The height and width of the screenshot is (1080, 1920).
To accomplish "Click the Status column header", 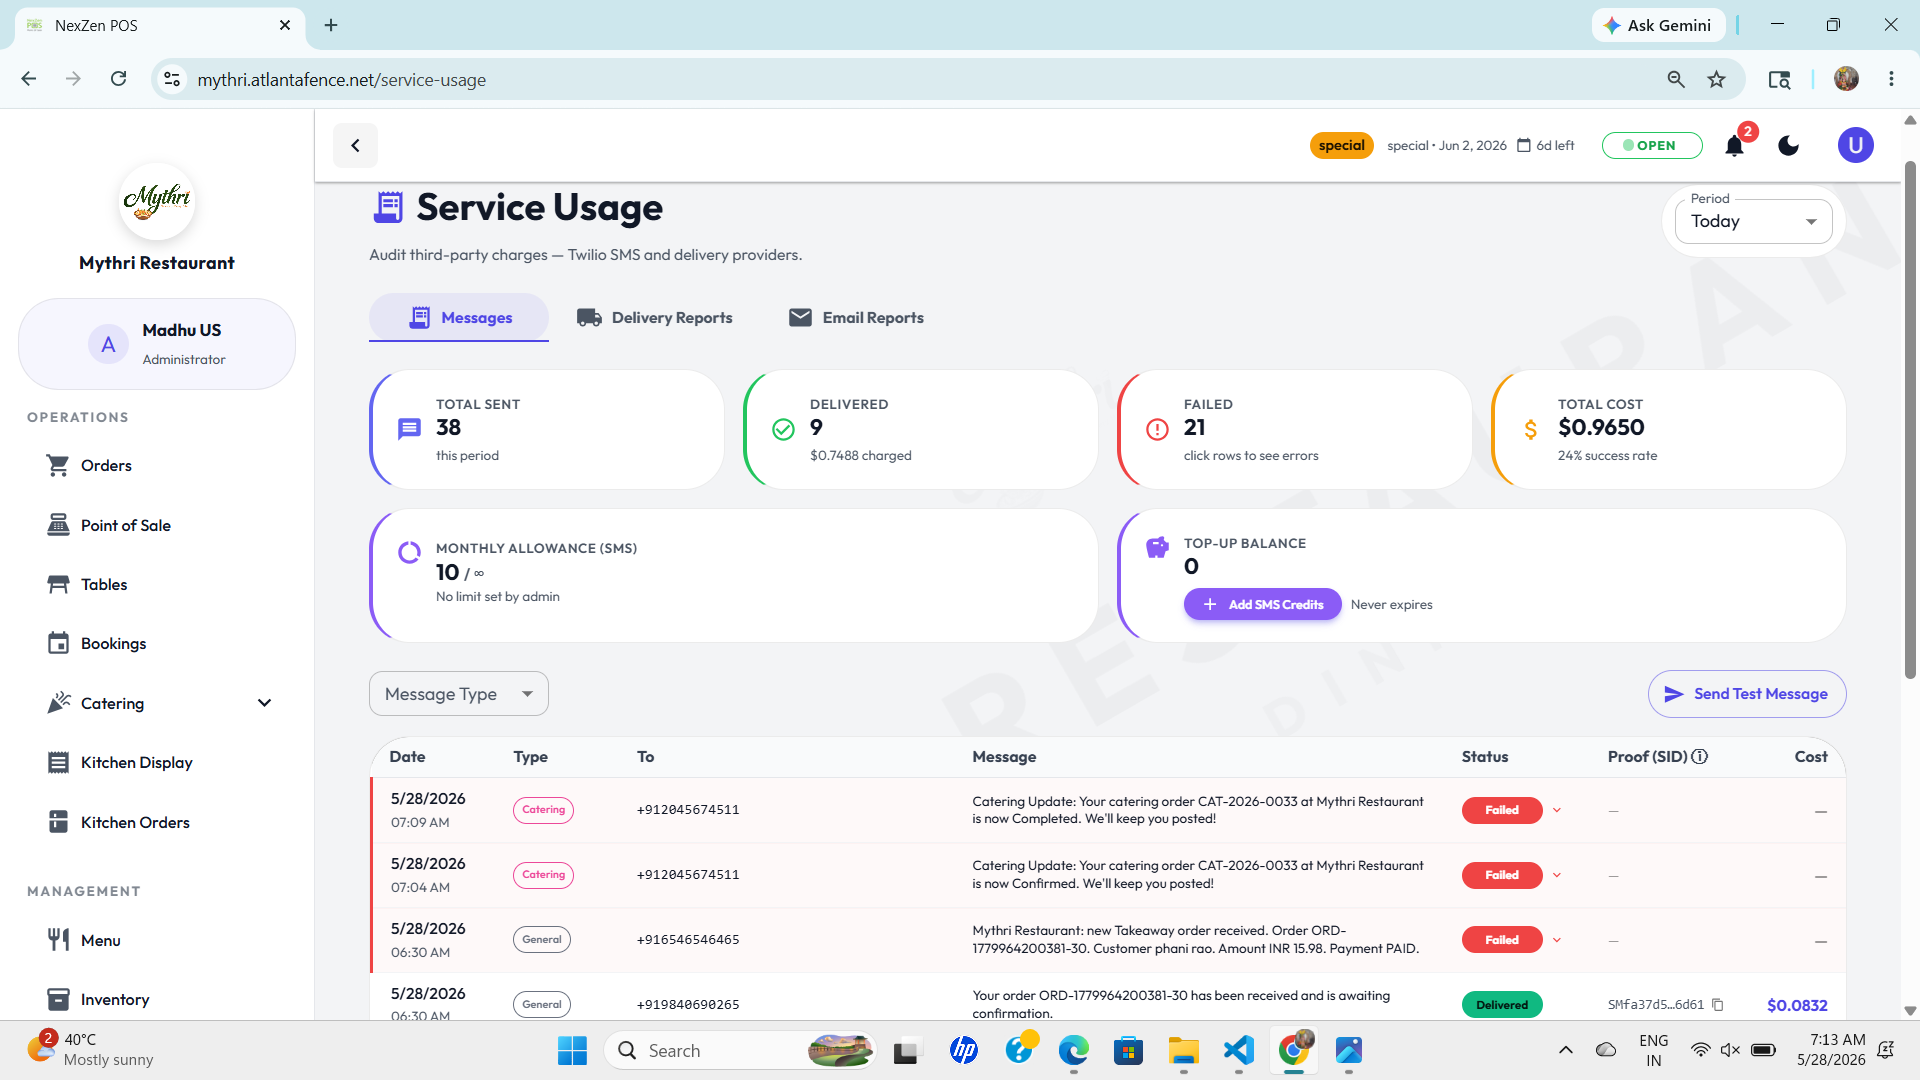I will tap(1484, 757).
